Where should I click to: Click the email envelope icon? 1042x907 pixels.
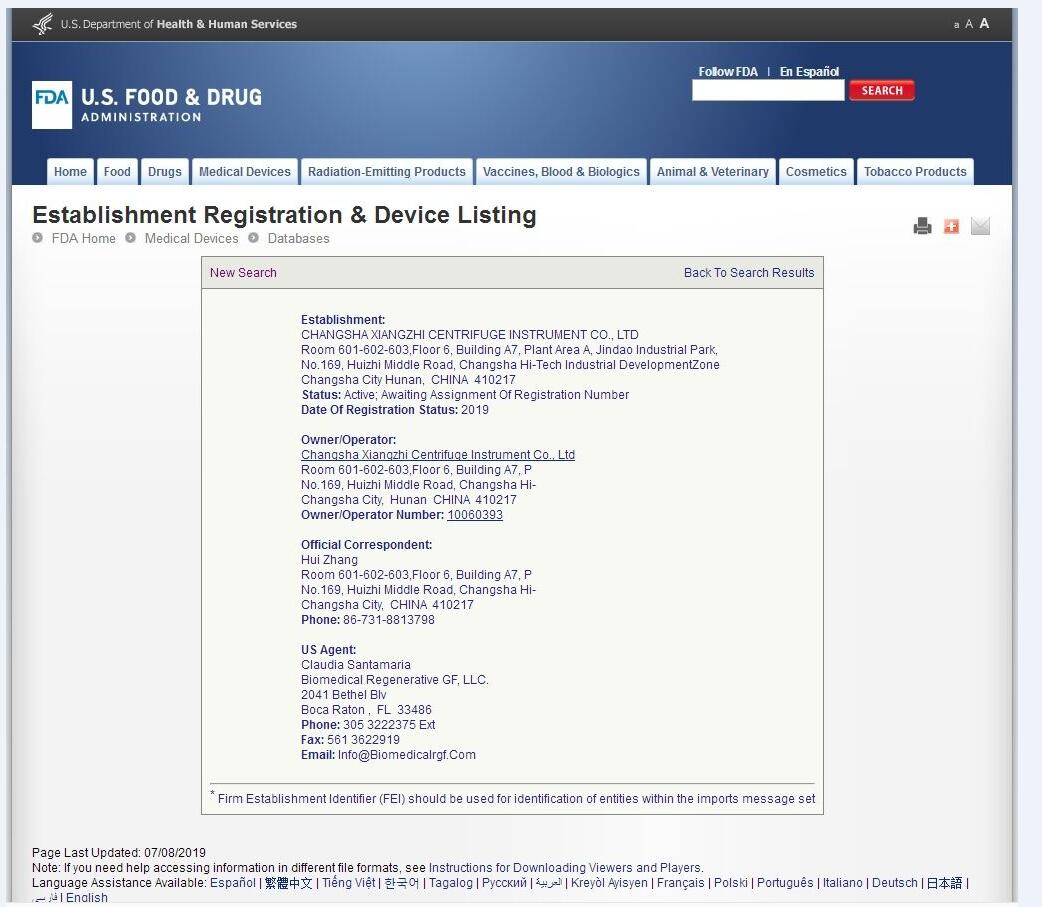pyautogui.click(x=980, y=227)
